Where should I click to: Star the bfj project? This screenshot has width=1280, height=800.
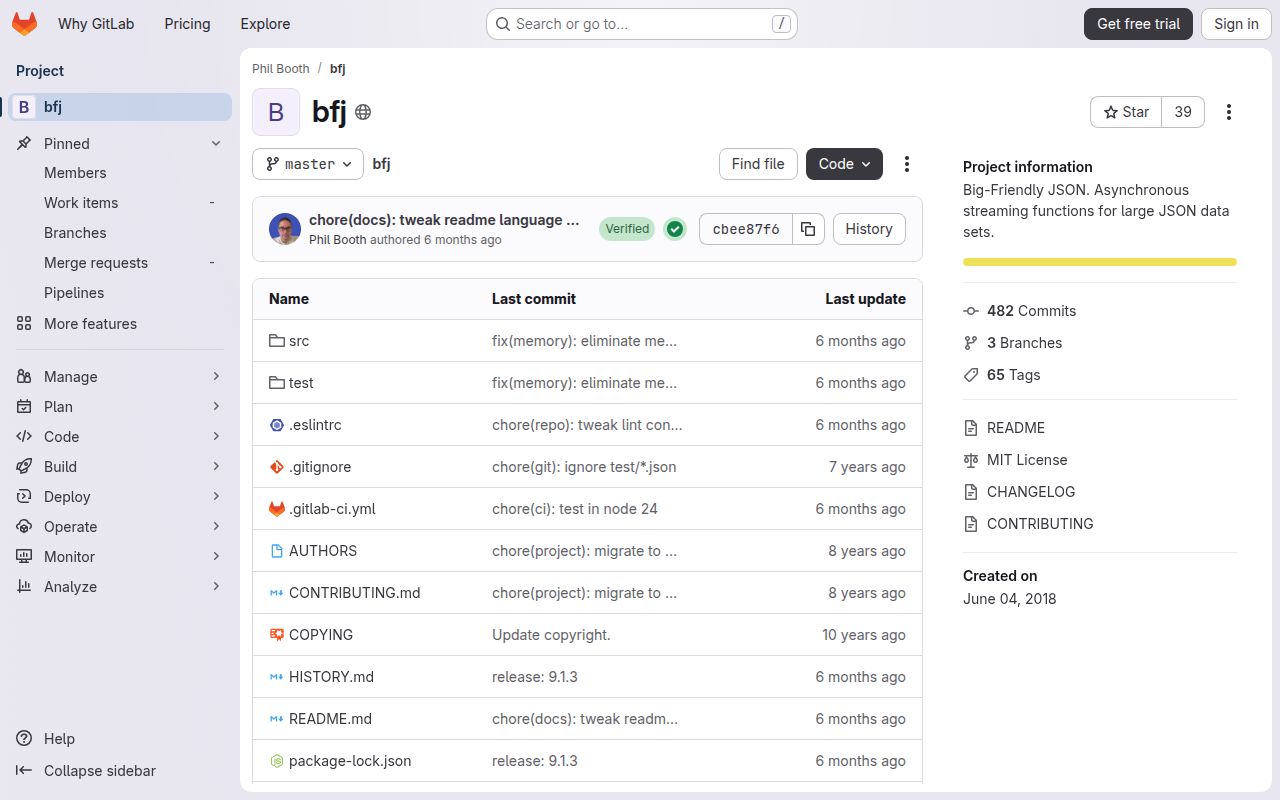[1126, 112]
